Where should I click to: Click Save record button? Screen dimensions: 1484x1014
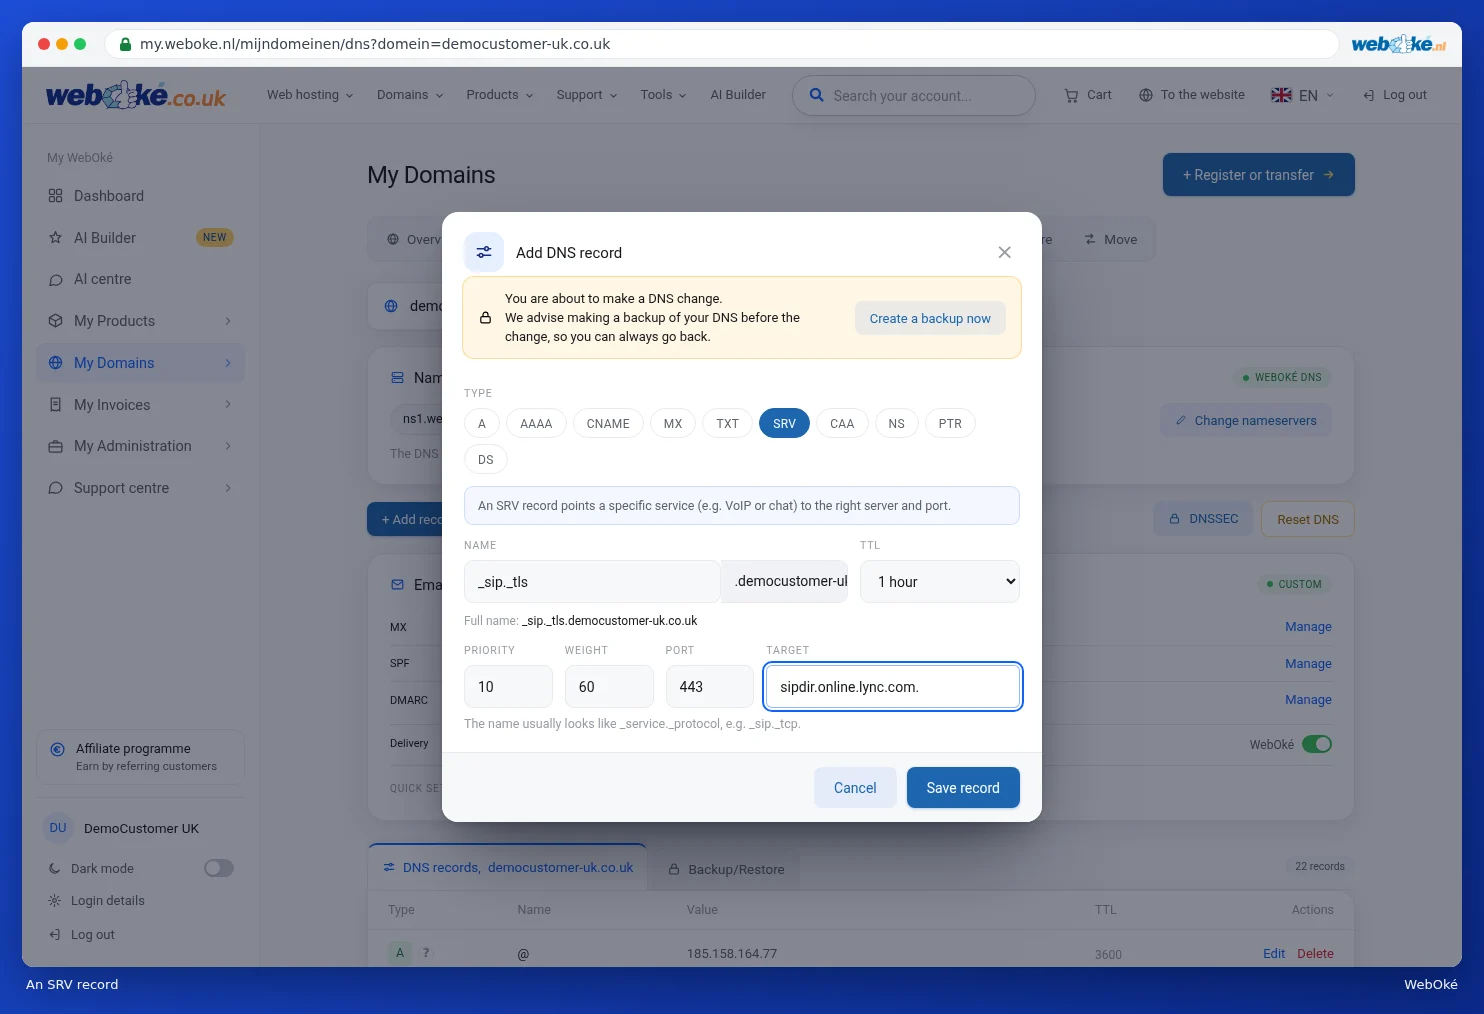963,788
